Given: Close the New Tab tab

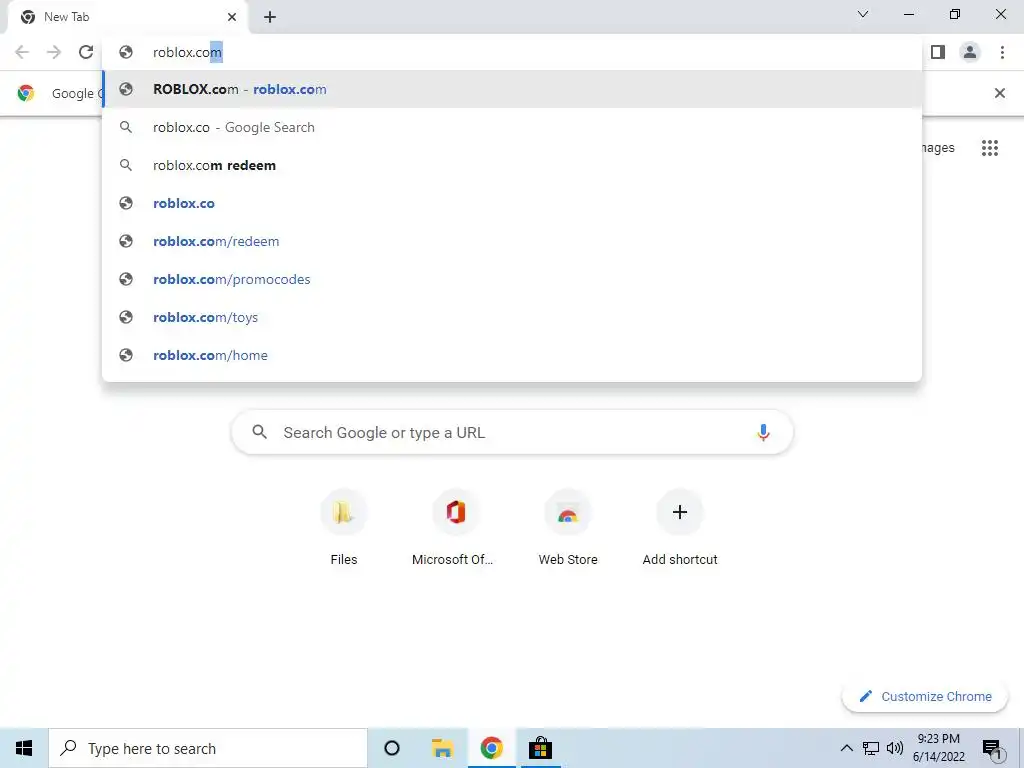Looking at the screenshot, I should (232, 18).
